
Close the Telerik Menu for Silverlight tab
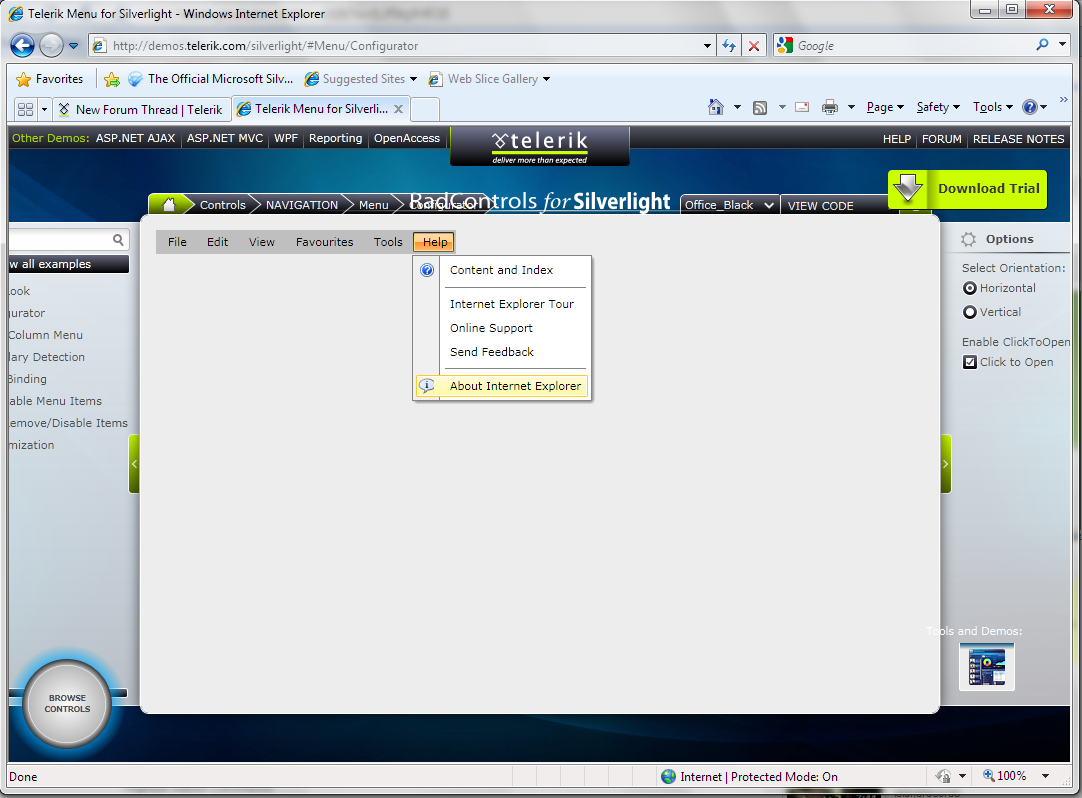[x=398, y=109]
